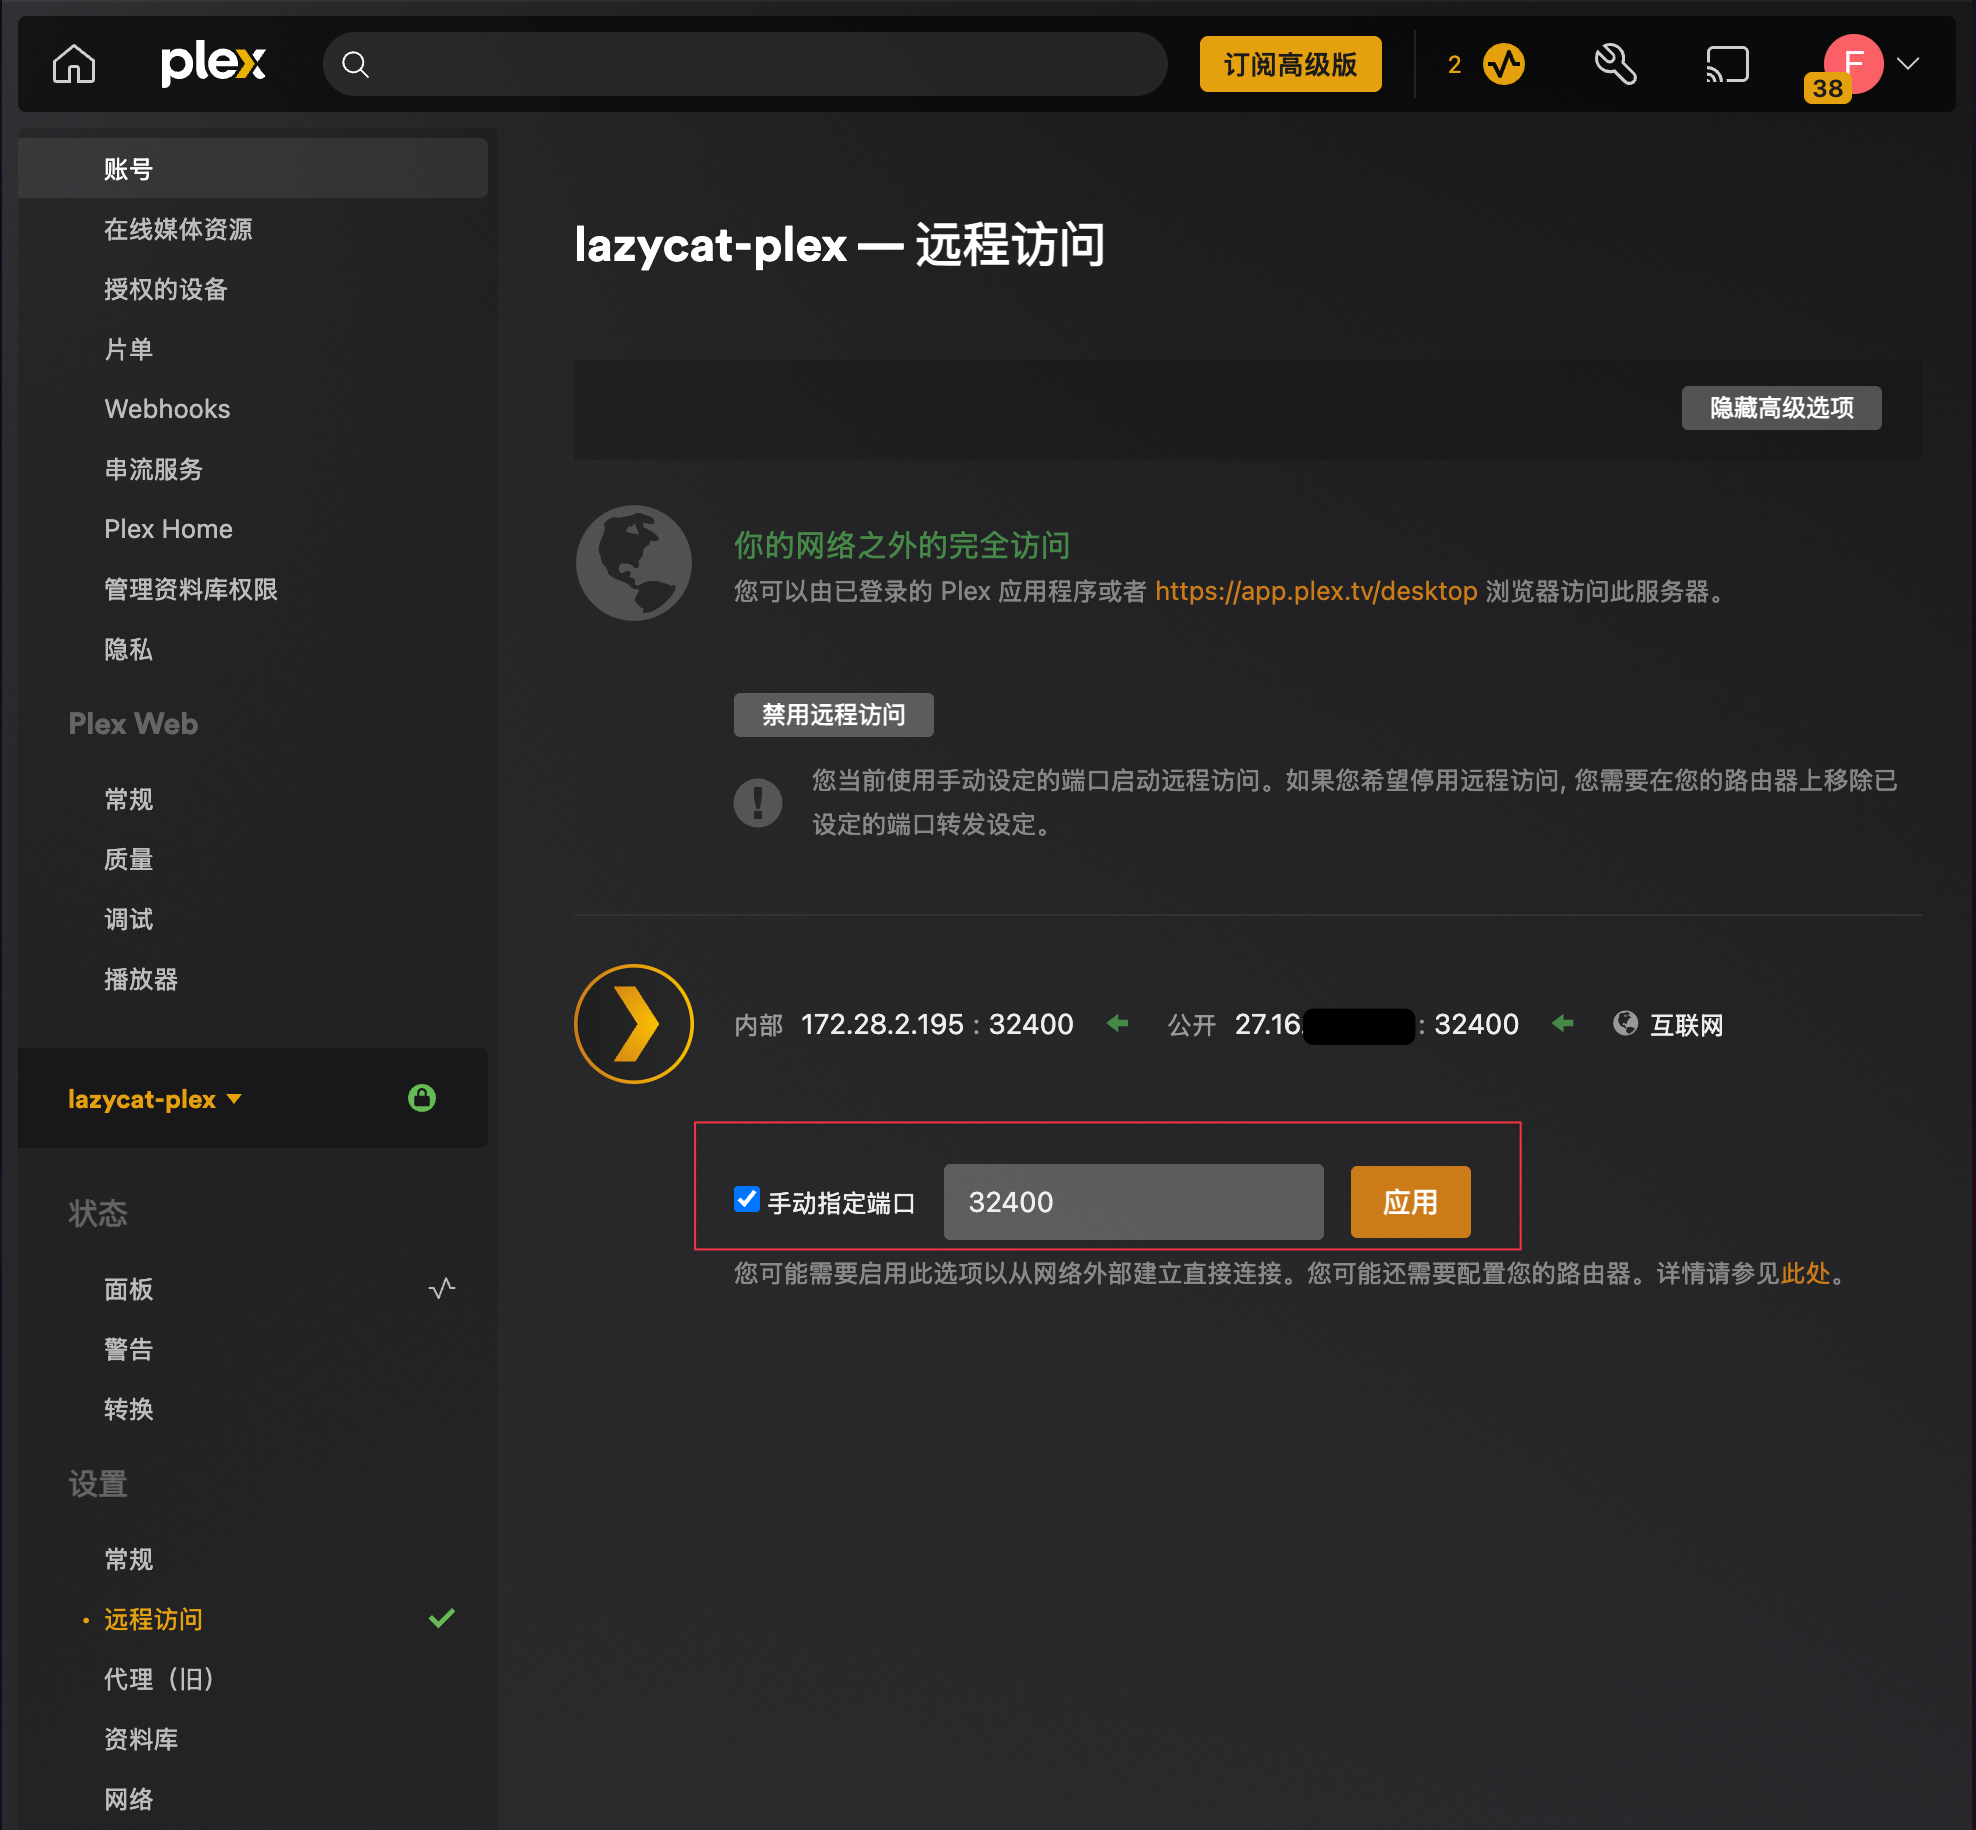Click green checkmark beside 远程访问

click(x=442, y=1618)
